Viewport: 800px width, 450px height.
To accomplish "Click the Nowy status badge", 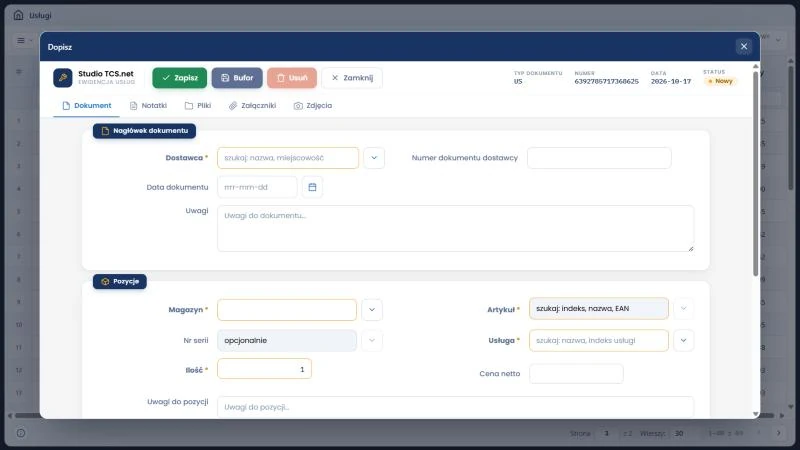I will (720, 81).
